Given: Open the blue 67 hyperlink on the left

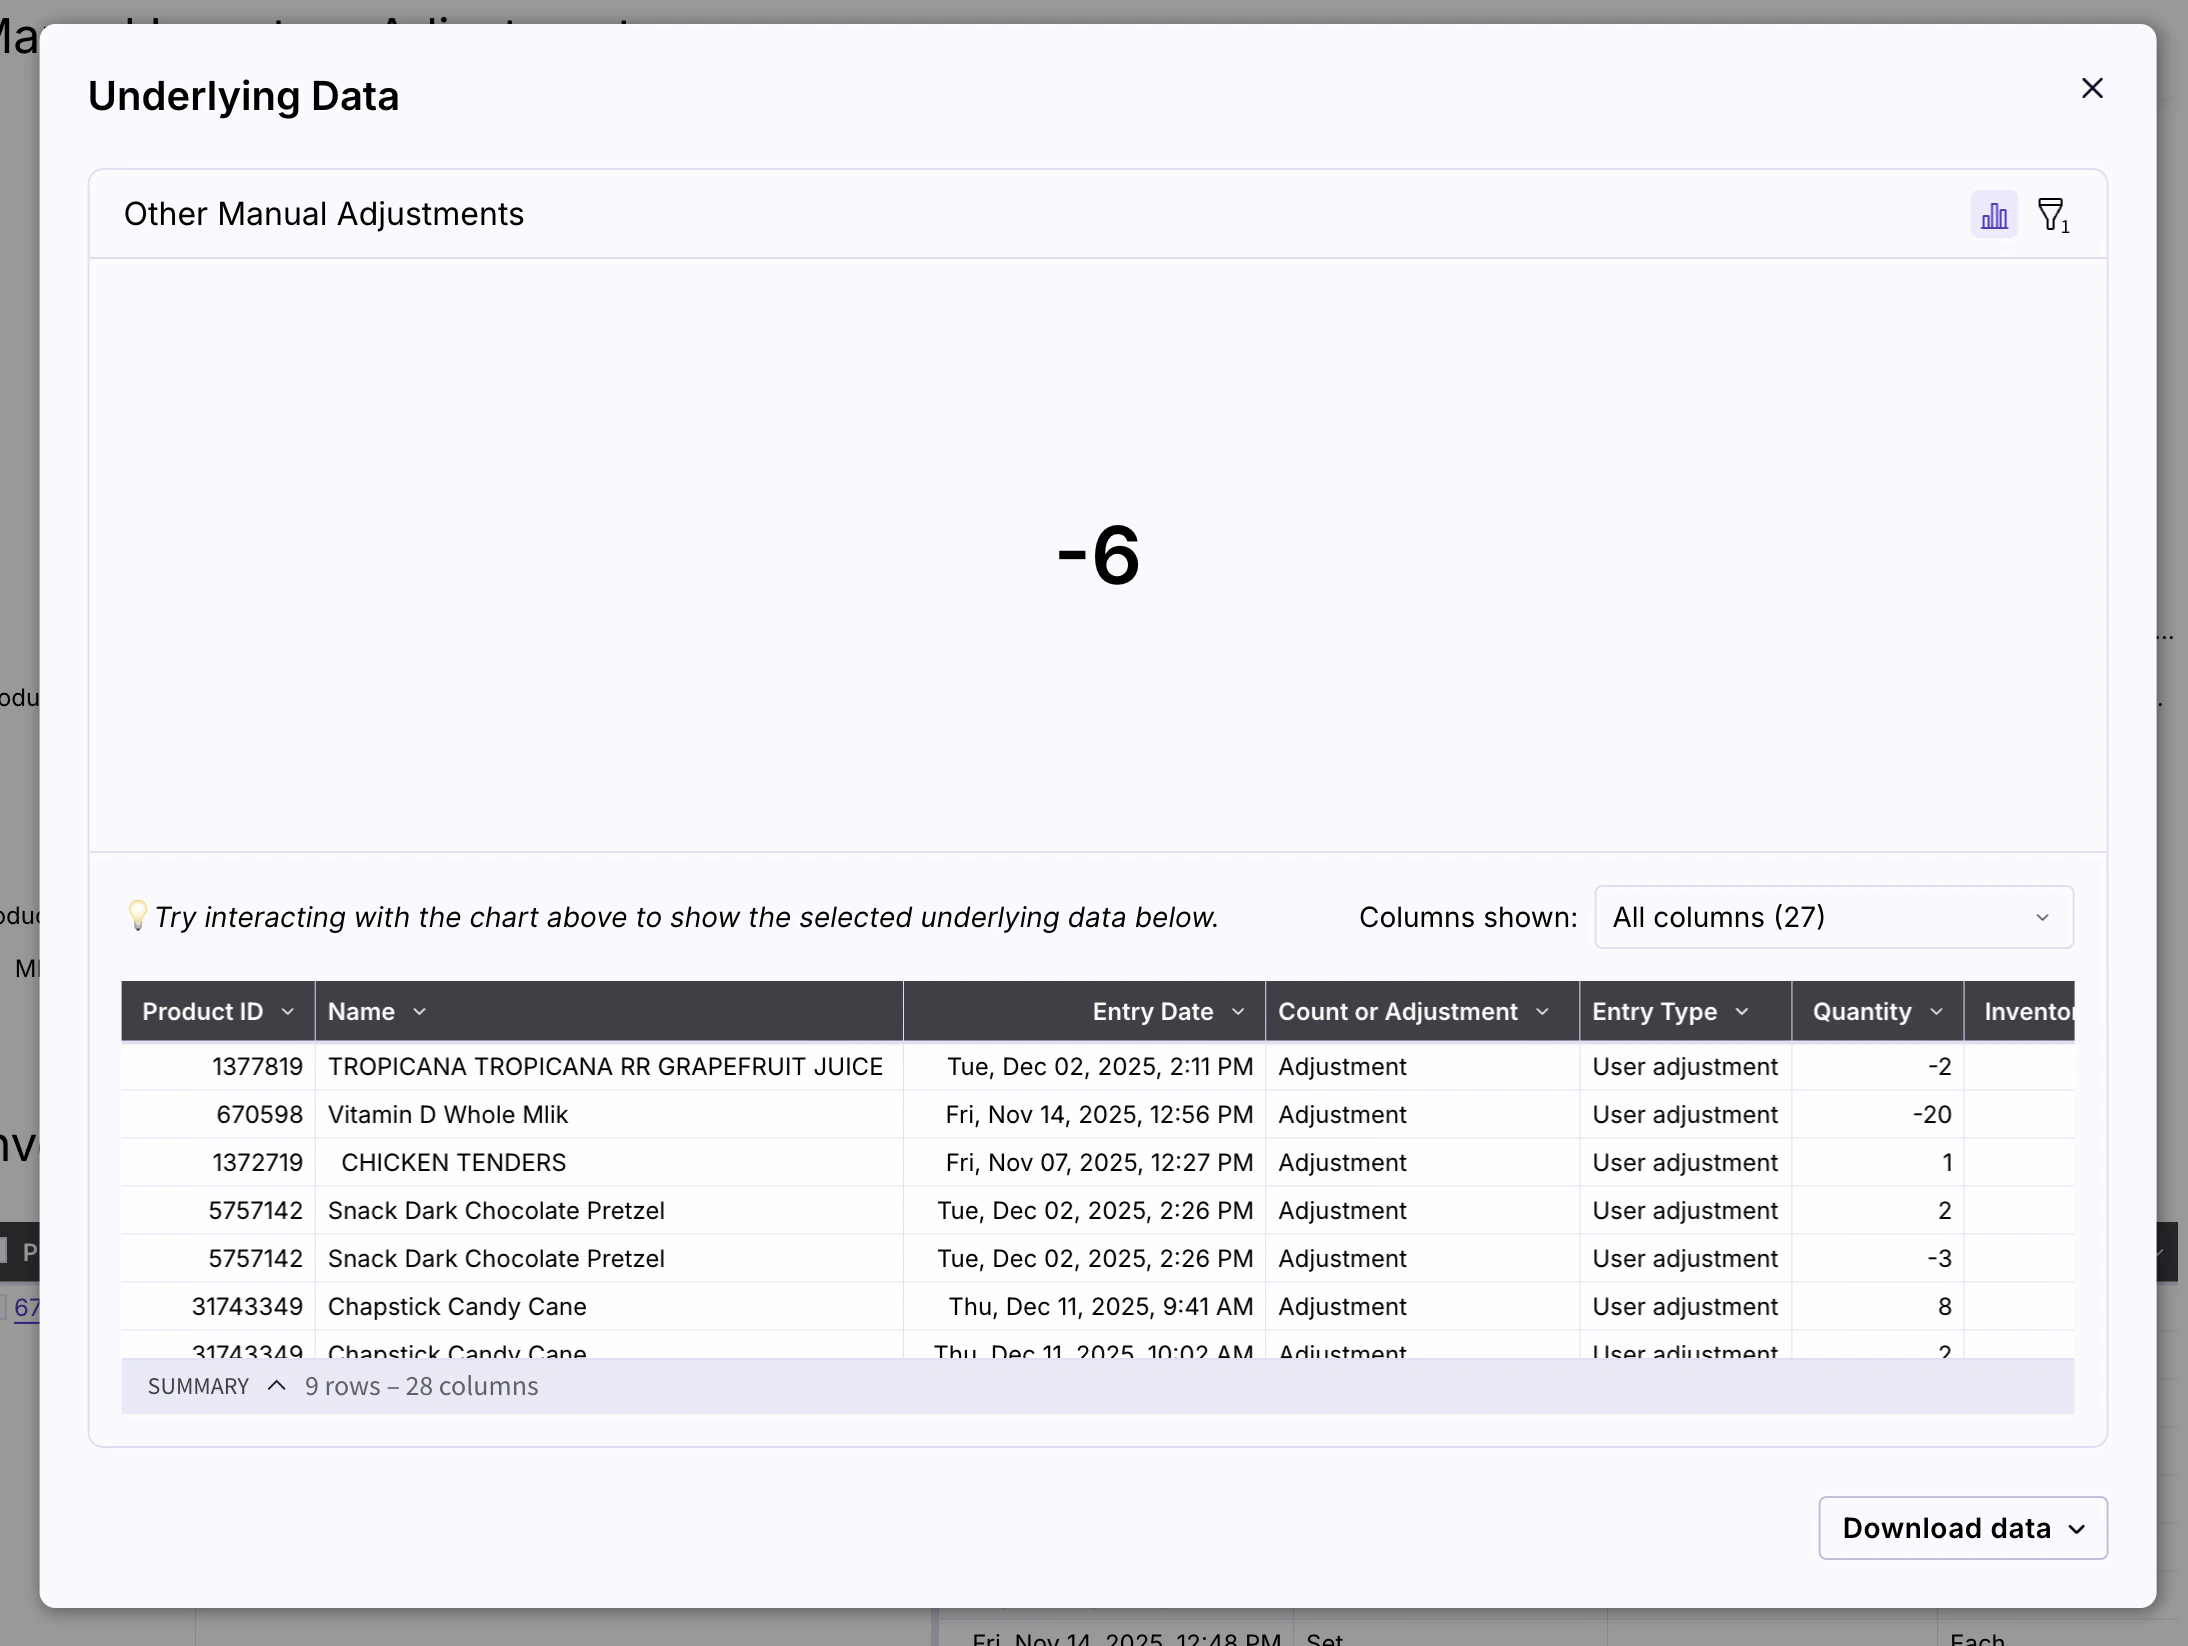Looking at the screenshot, I should tap(26, 1308).
